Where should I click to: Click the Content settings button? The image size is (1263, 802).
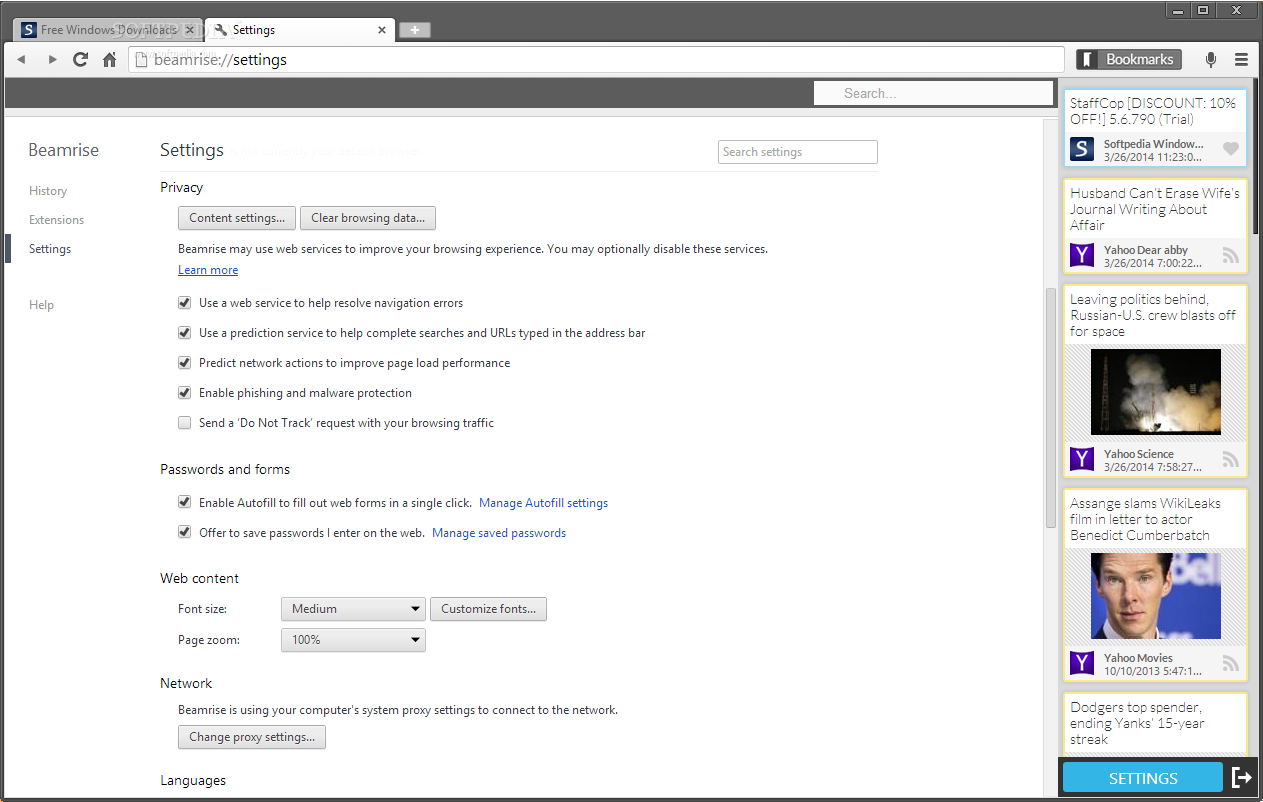click(x=237, y=218)
